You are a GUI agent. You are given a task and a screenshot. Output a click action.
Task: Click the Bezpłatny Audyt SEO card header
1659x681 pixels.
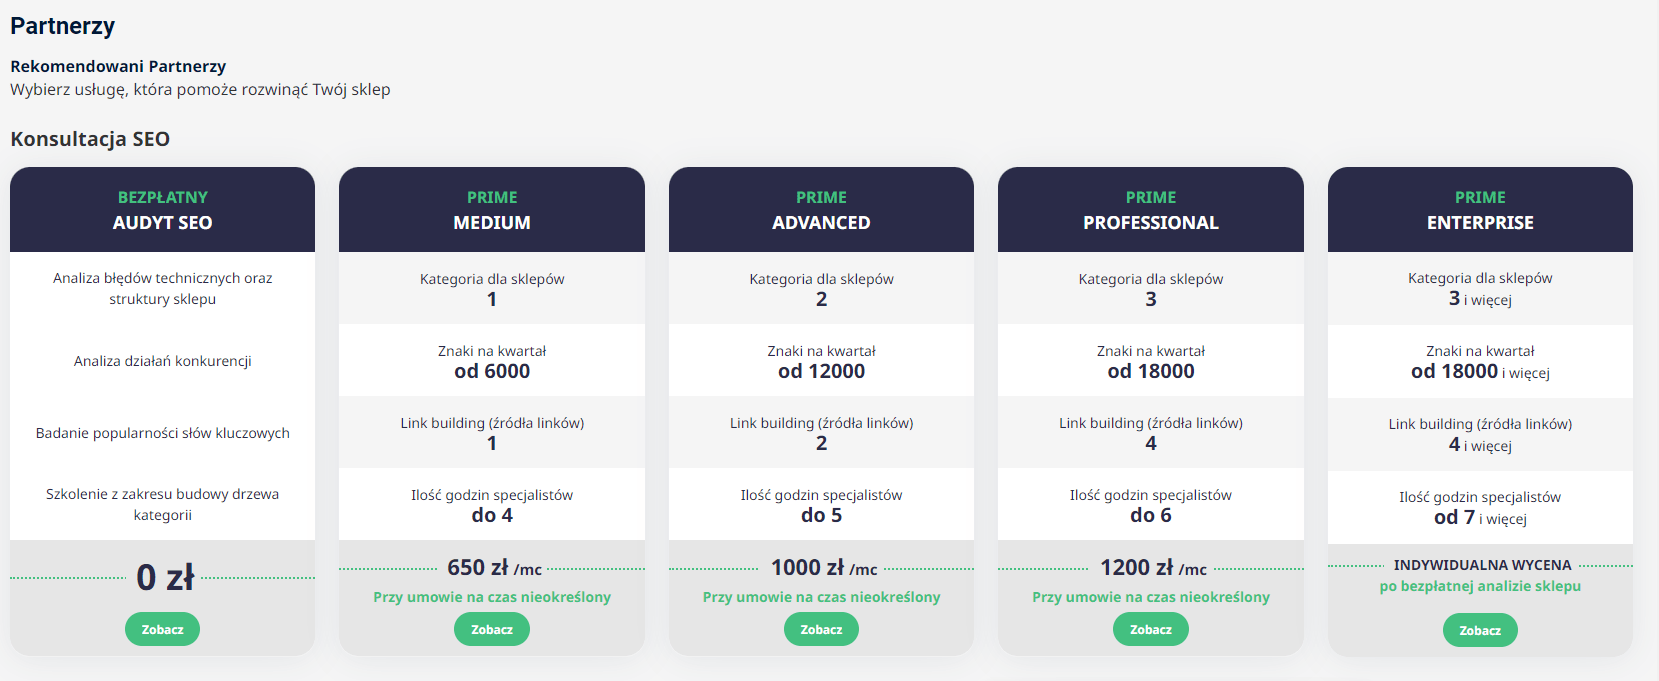click(162, 210)
